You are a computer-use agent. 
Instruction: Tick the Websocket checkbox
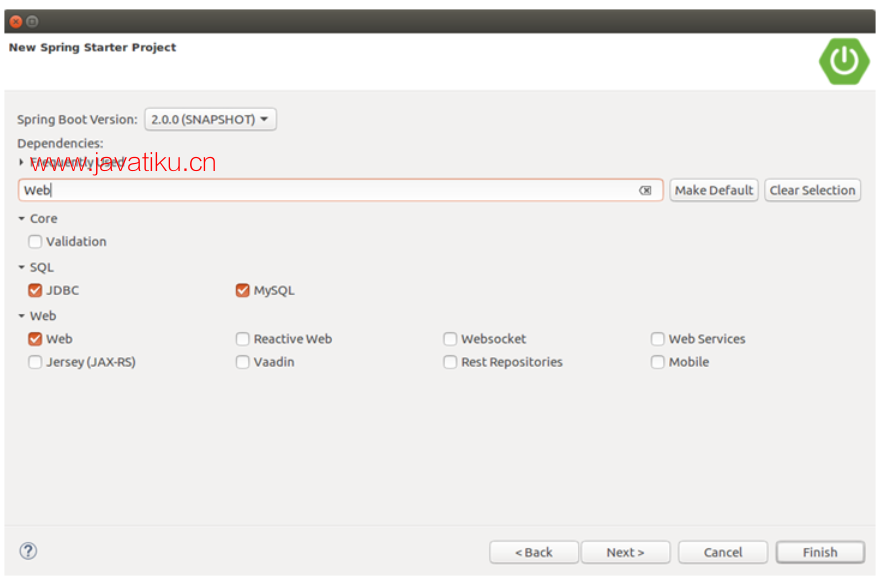[x=450, y=339]
